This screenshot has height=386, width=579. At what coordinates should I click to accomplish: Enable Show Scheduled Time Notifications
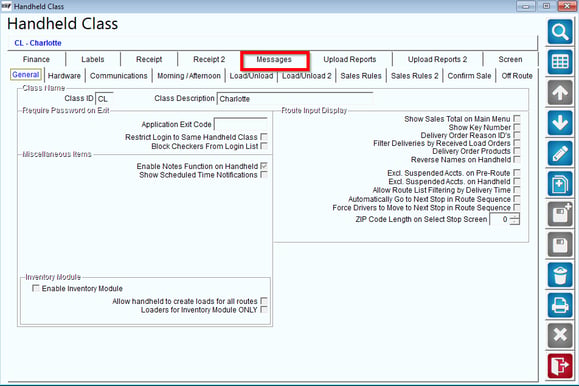point(264,175)
